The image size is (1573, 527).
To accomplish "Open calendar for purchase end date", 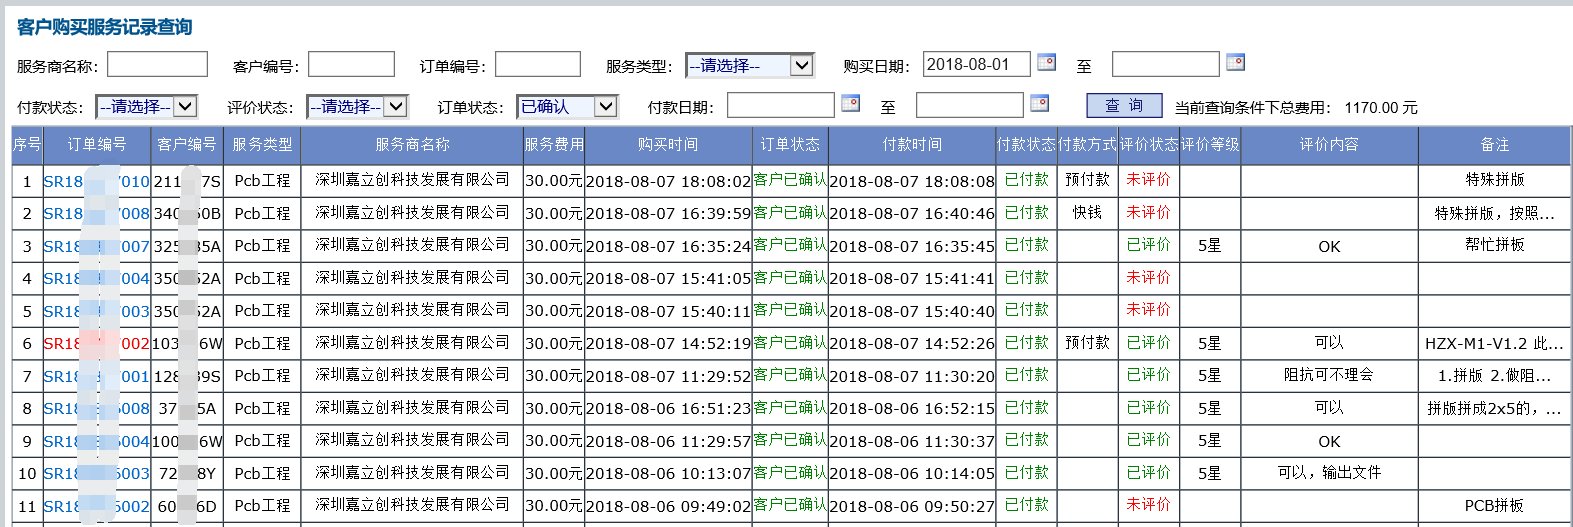I will pos(1235,62).
